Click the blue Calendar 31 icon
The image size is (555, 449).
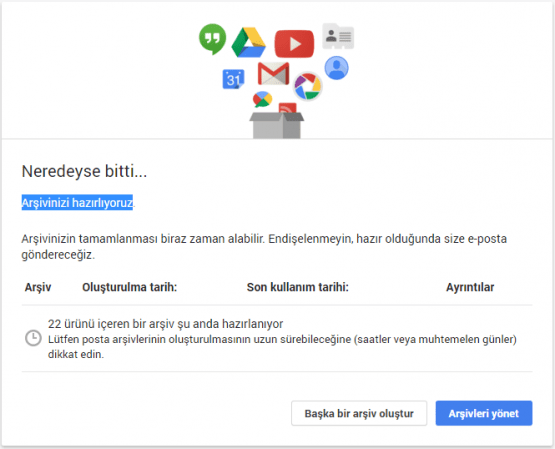coord(233,79)
